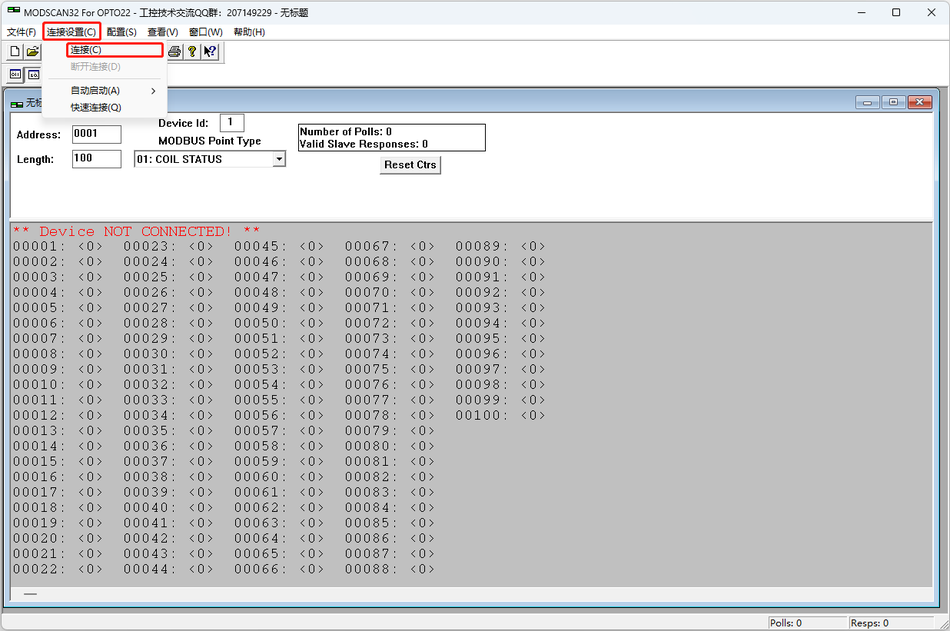The image size is (950, 631).
Task: Choose 快速连接(Q) from the menu
Action: pos(96,107)
